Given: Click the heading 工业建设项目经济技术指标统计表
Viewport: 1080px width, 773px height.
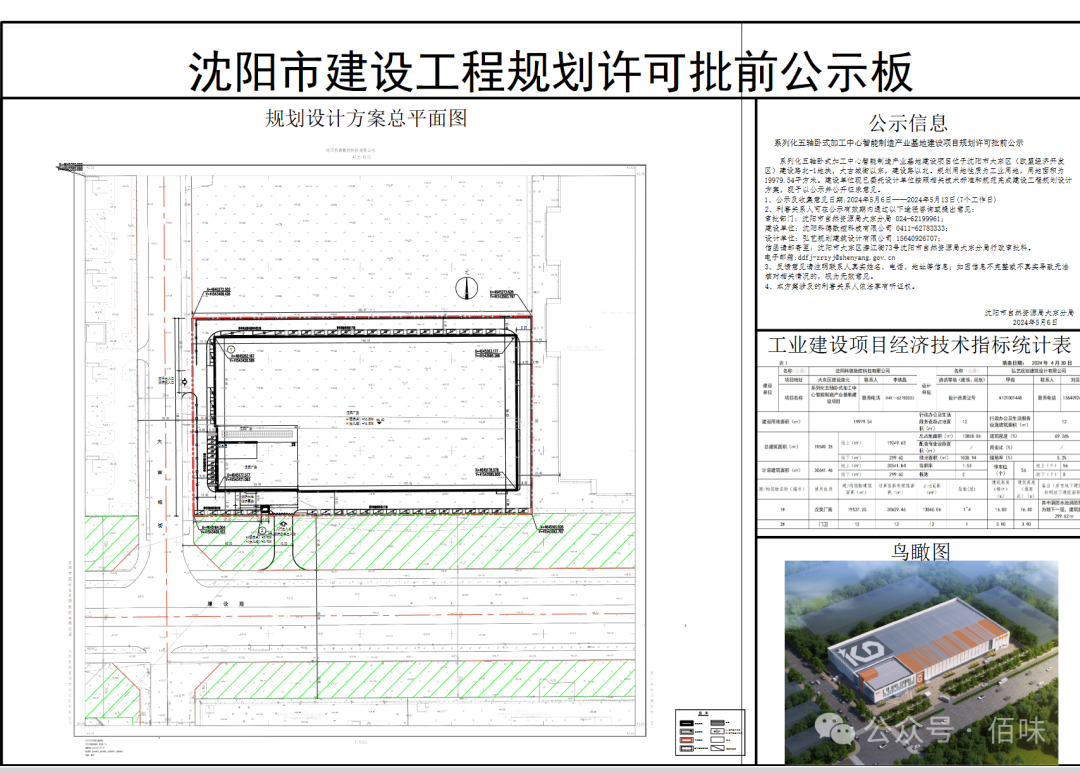Looking at the screenshot, I should pos(920,344).
